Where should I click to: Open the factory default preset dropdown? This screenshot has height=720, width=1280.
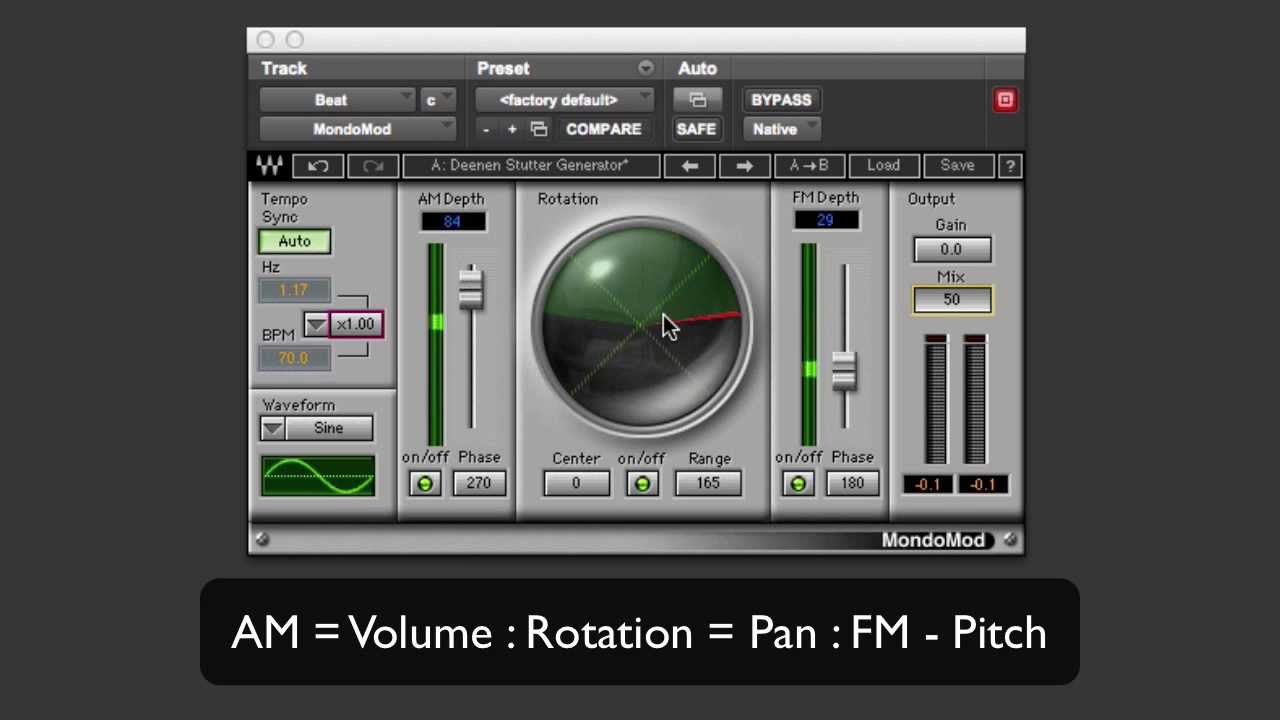click(564, 100)
